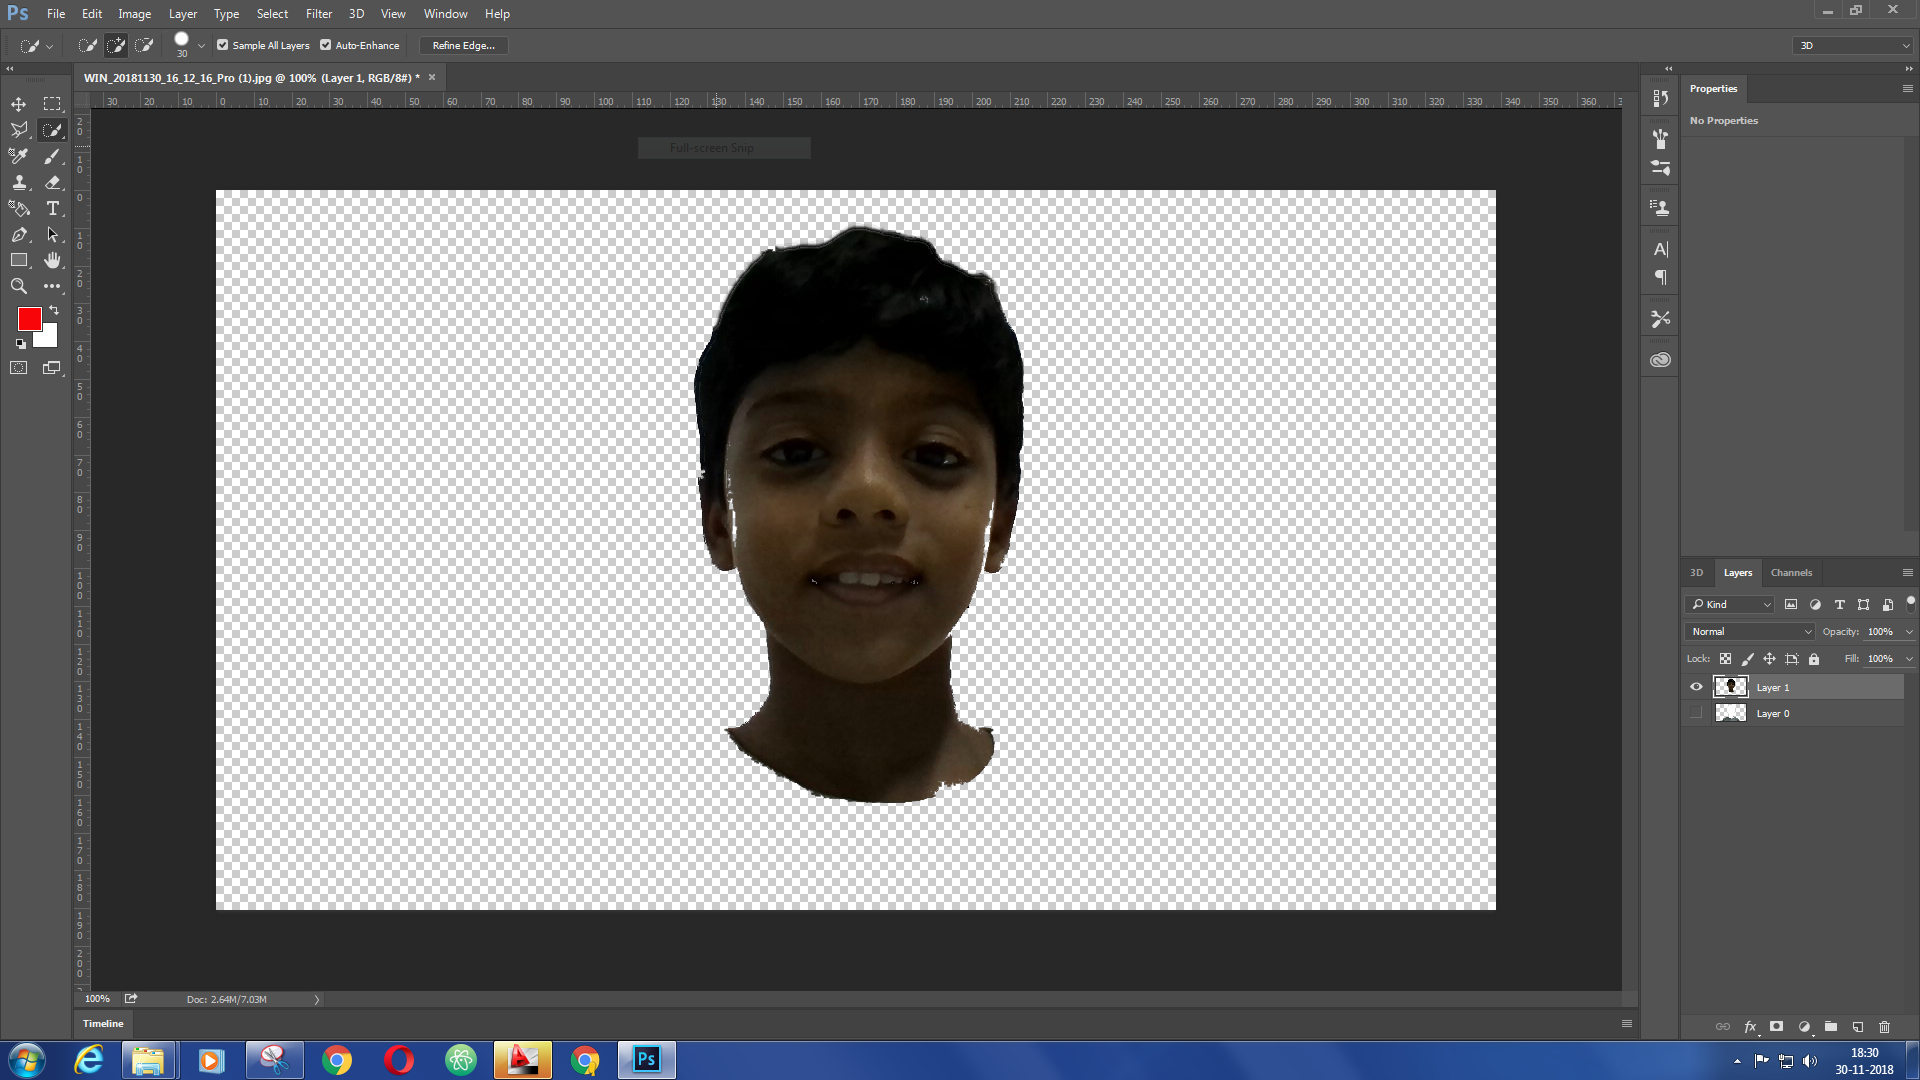The image size is (1920, 1080).
Task: Select the Clone Stamp tool
Action: [19, 182]
